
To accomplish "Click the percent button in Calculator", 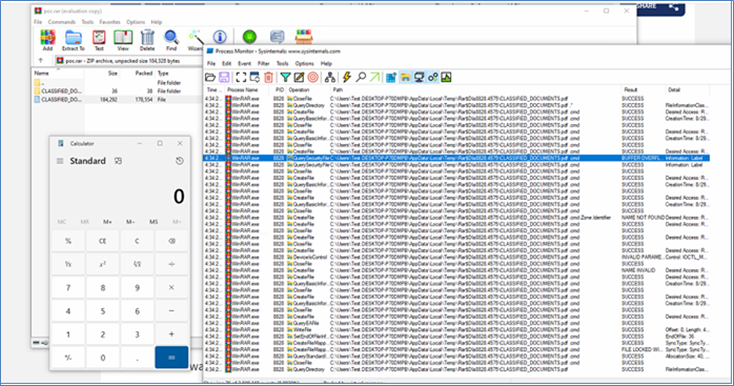I will point(68,241).
